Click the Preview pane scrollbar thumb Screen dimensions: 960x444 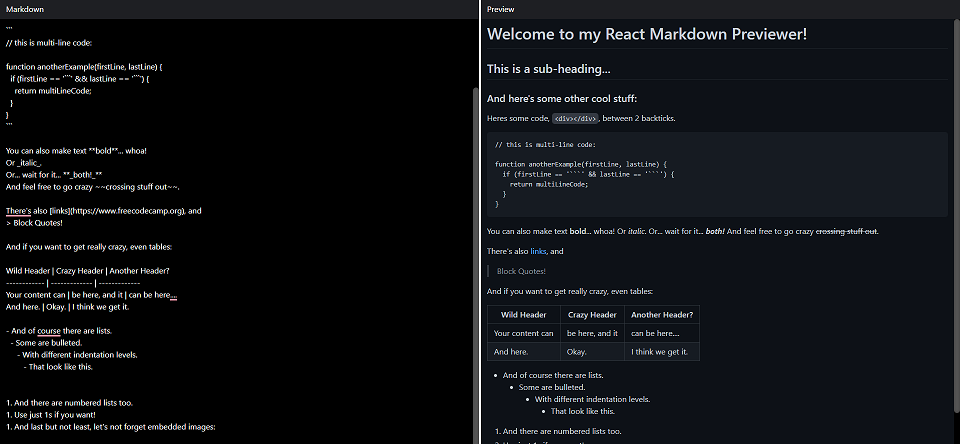point(957,214)
